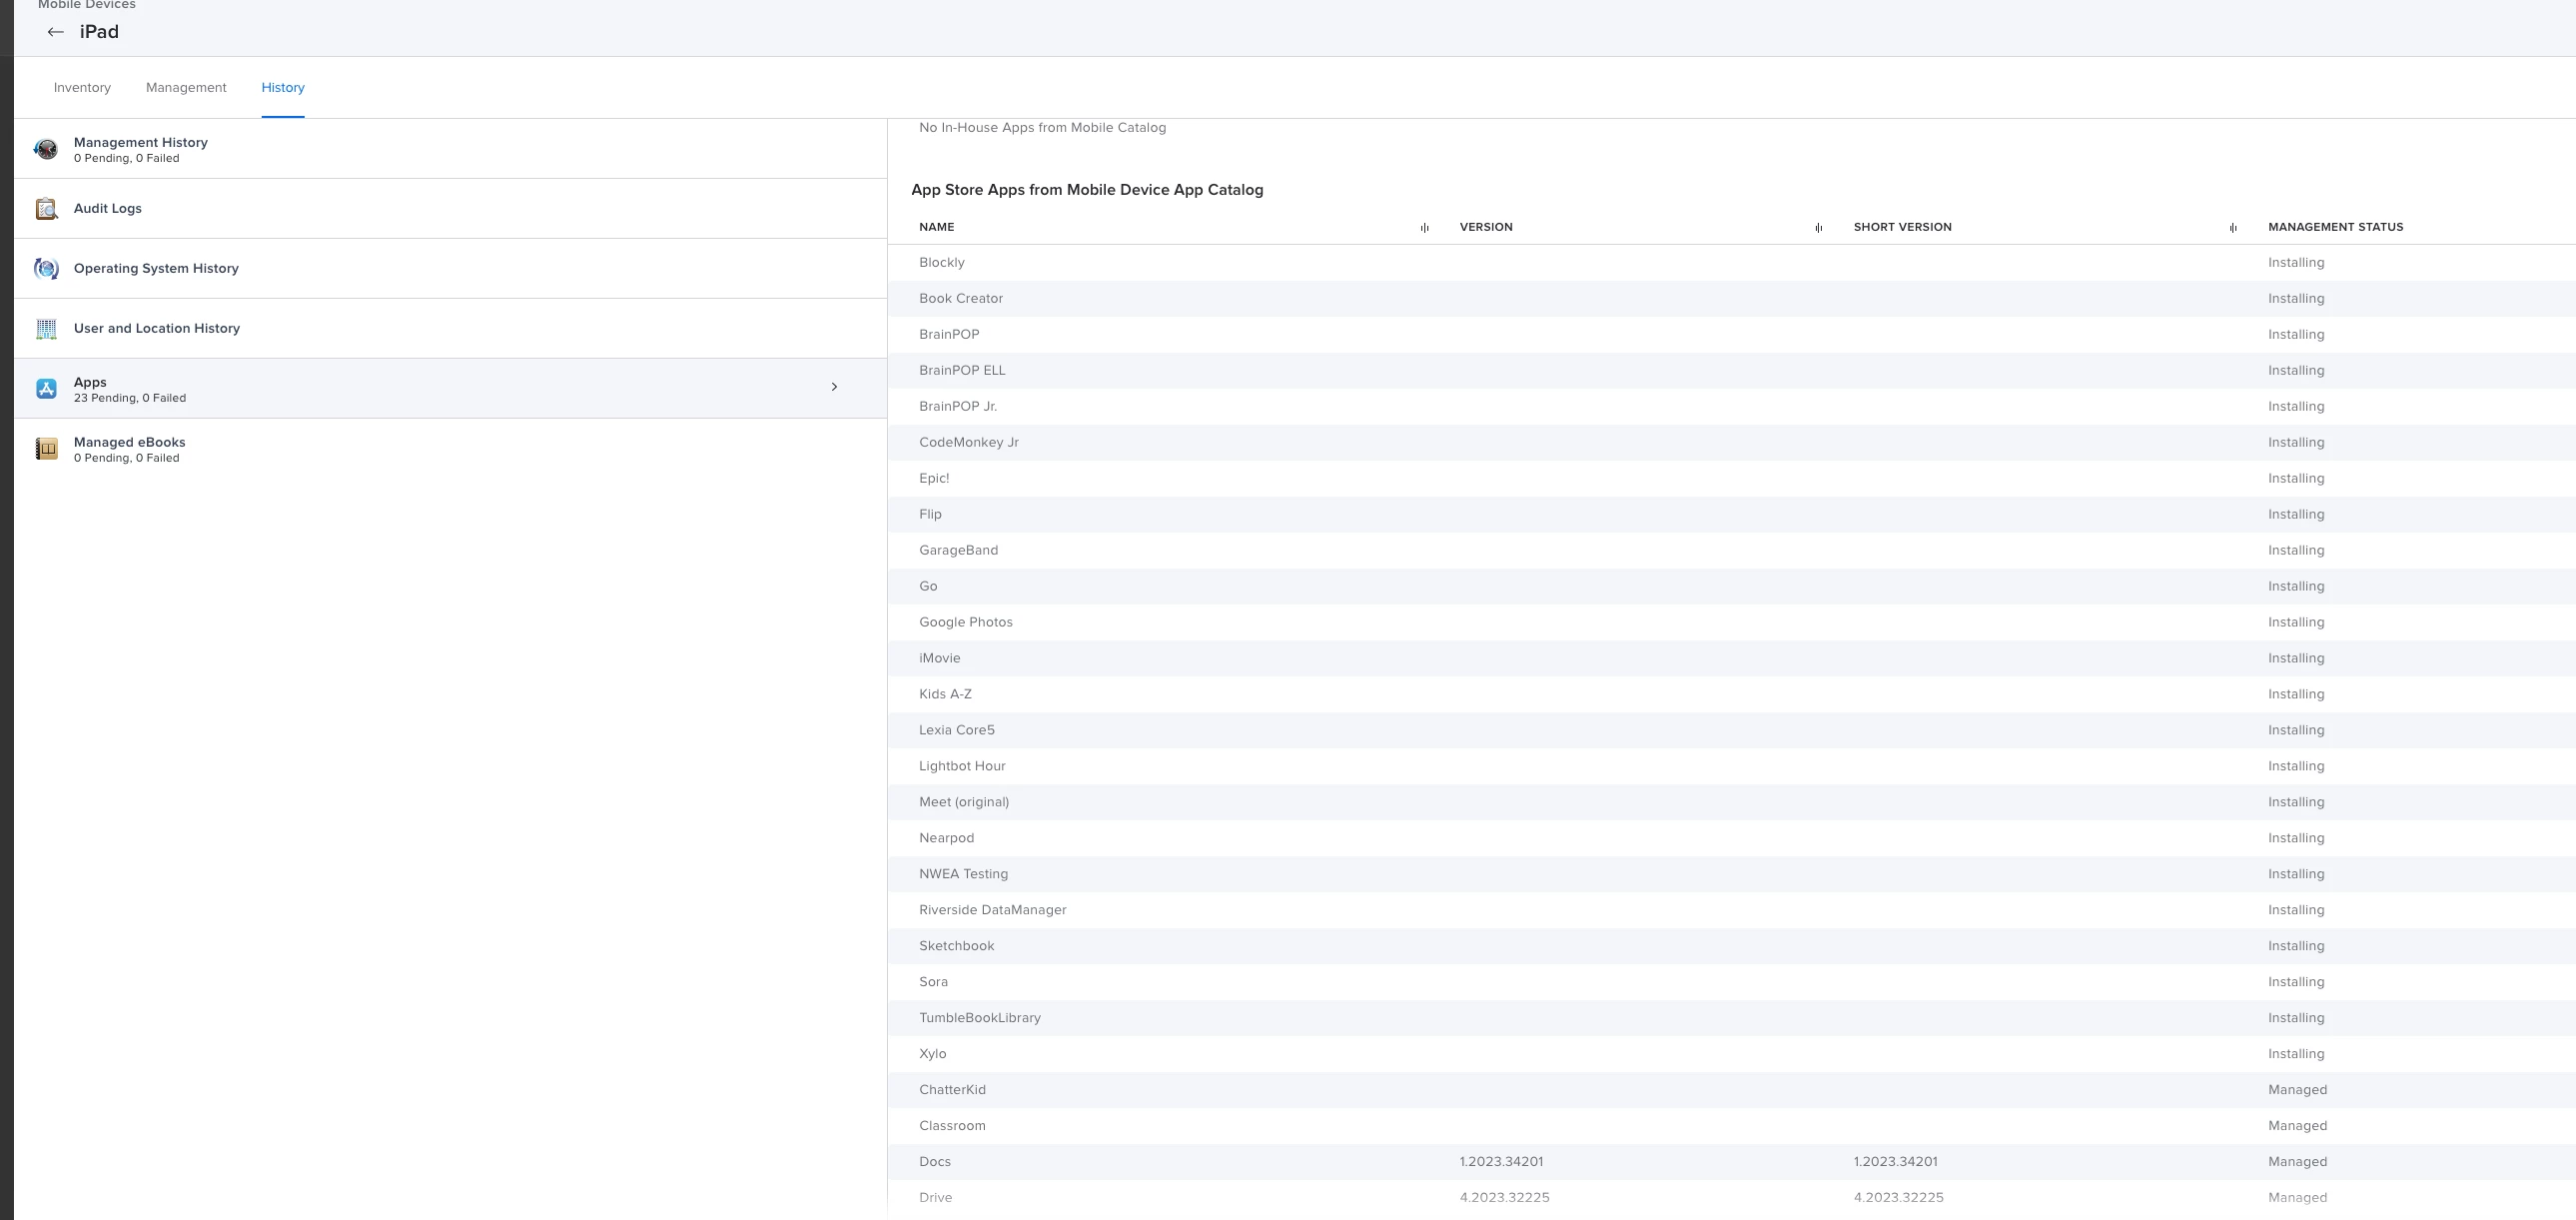Select the BrainPOP ELL row
This screenshot has height=1220, width=2576.
(1732, 371)
